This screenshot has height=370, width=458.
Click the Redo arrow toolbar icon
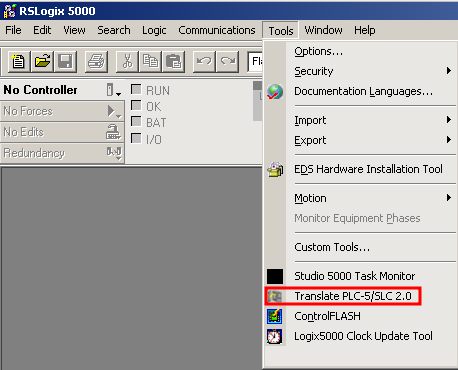coord(227,62)
